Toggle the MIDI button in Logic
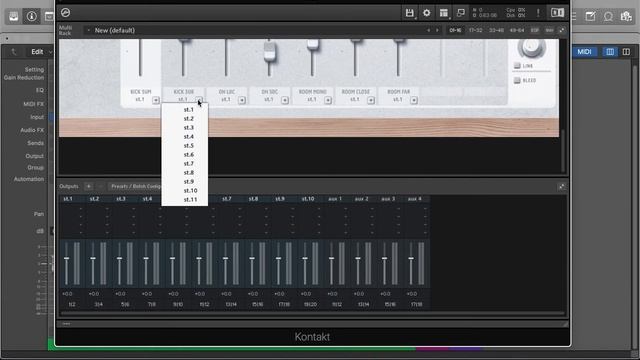 pyautogui.click(x=584, y=52)
